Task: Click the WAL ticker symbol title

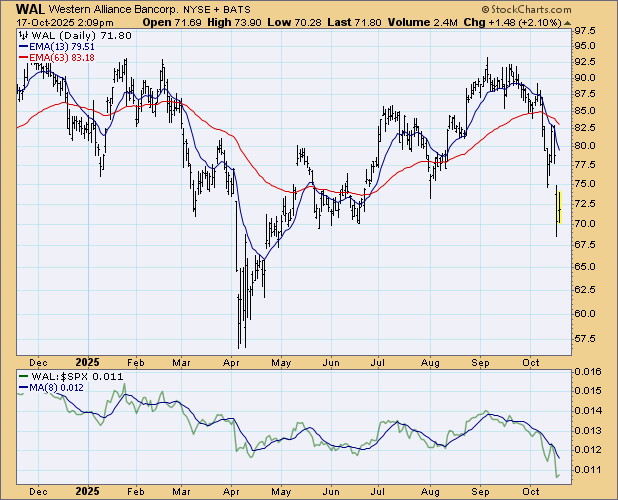Action: coord(30,9)
